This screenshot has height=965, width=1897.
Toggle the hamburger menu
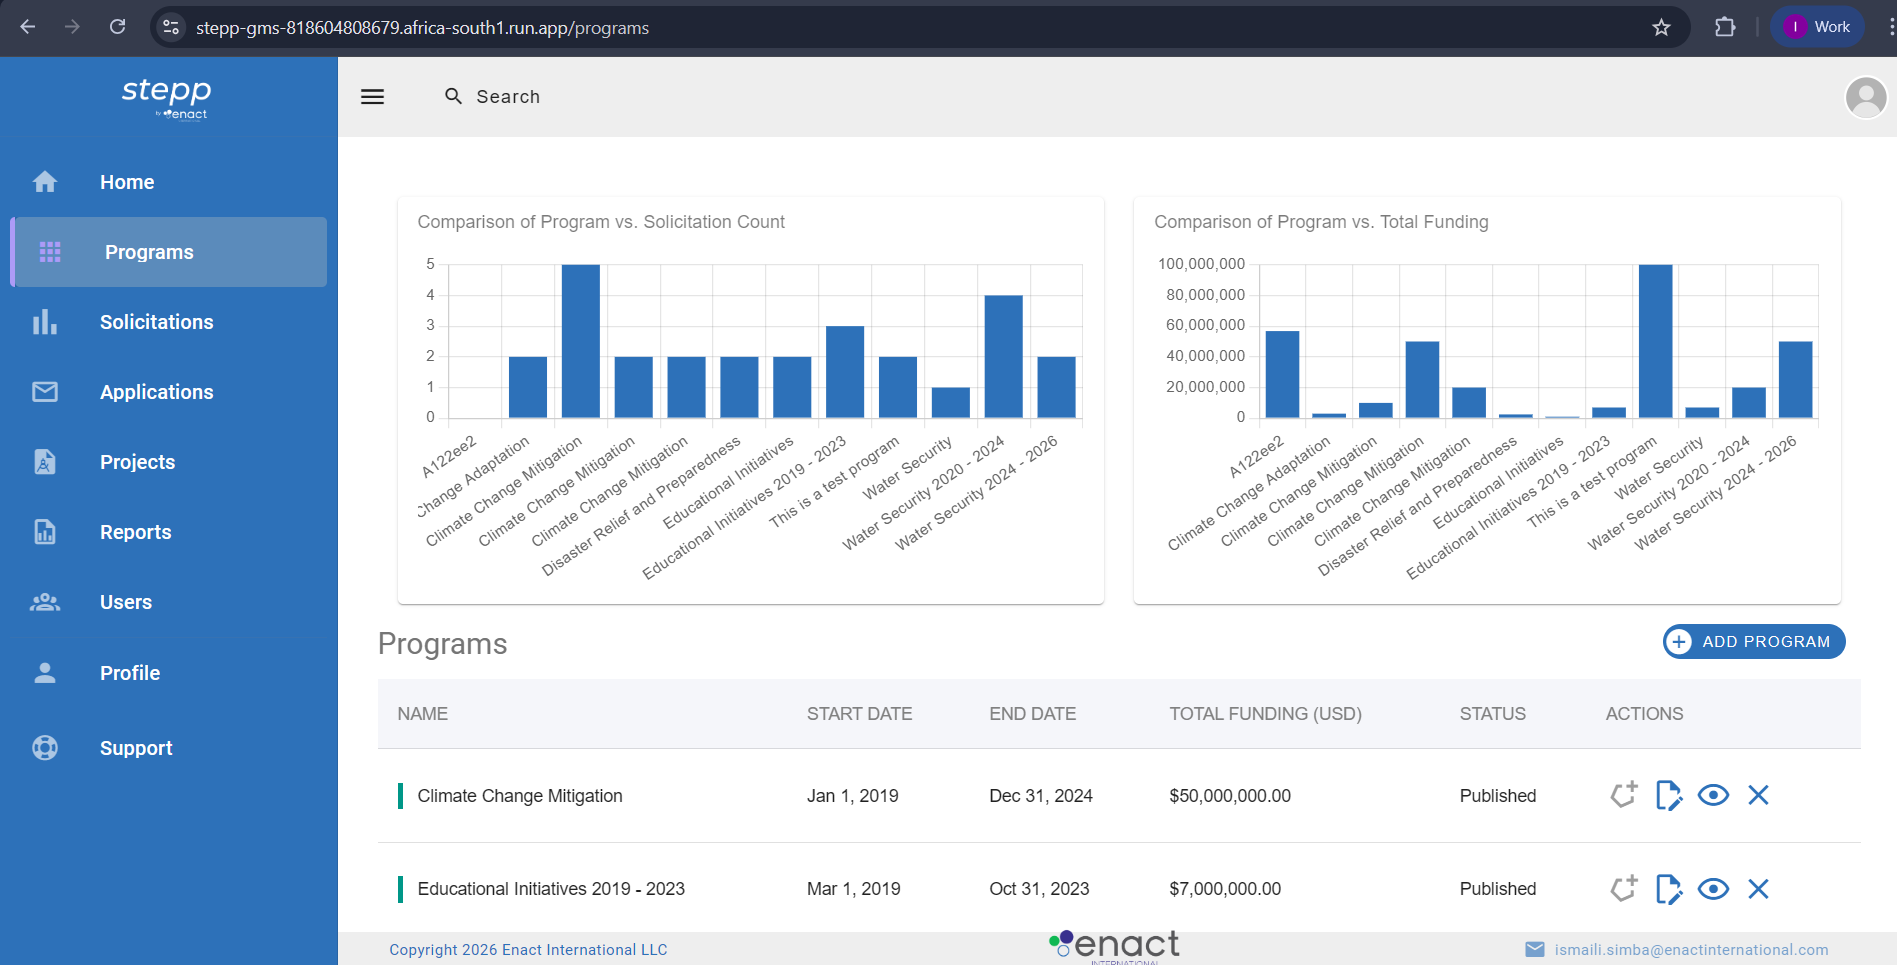(x=372, y=97)
